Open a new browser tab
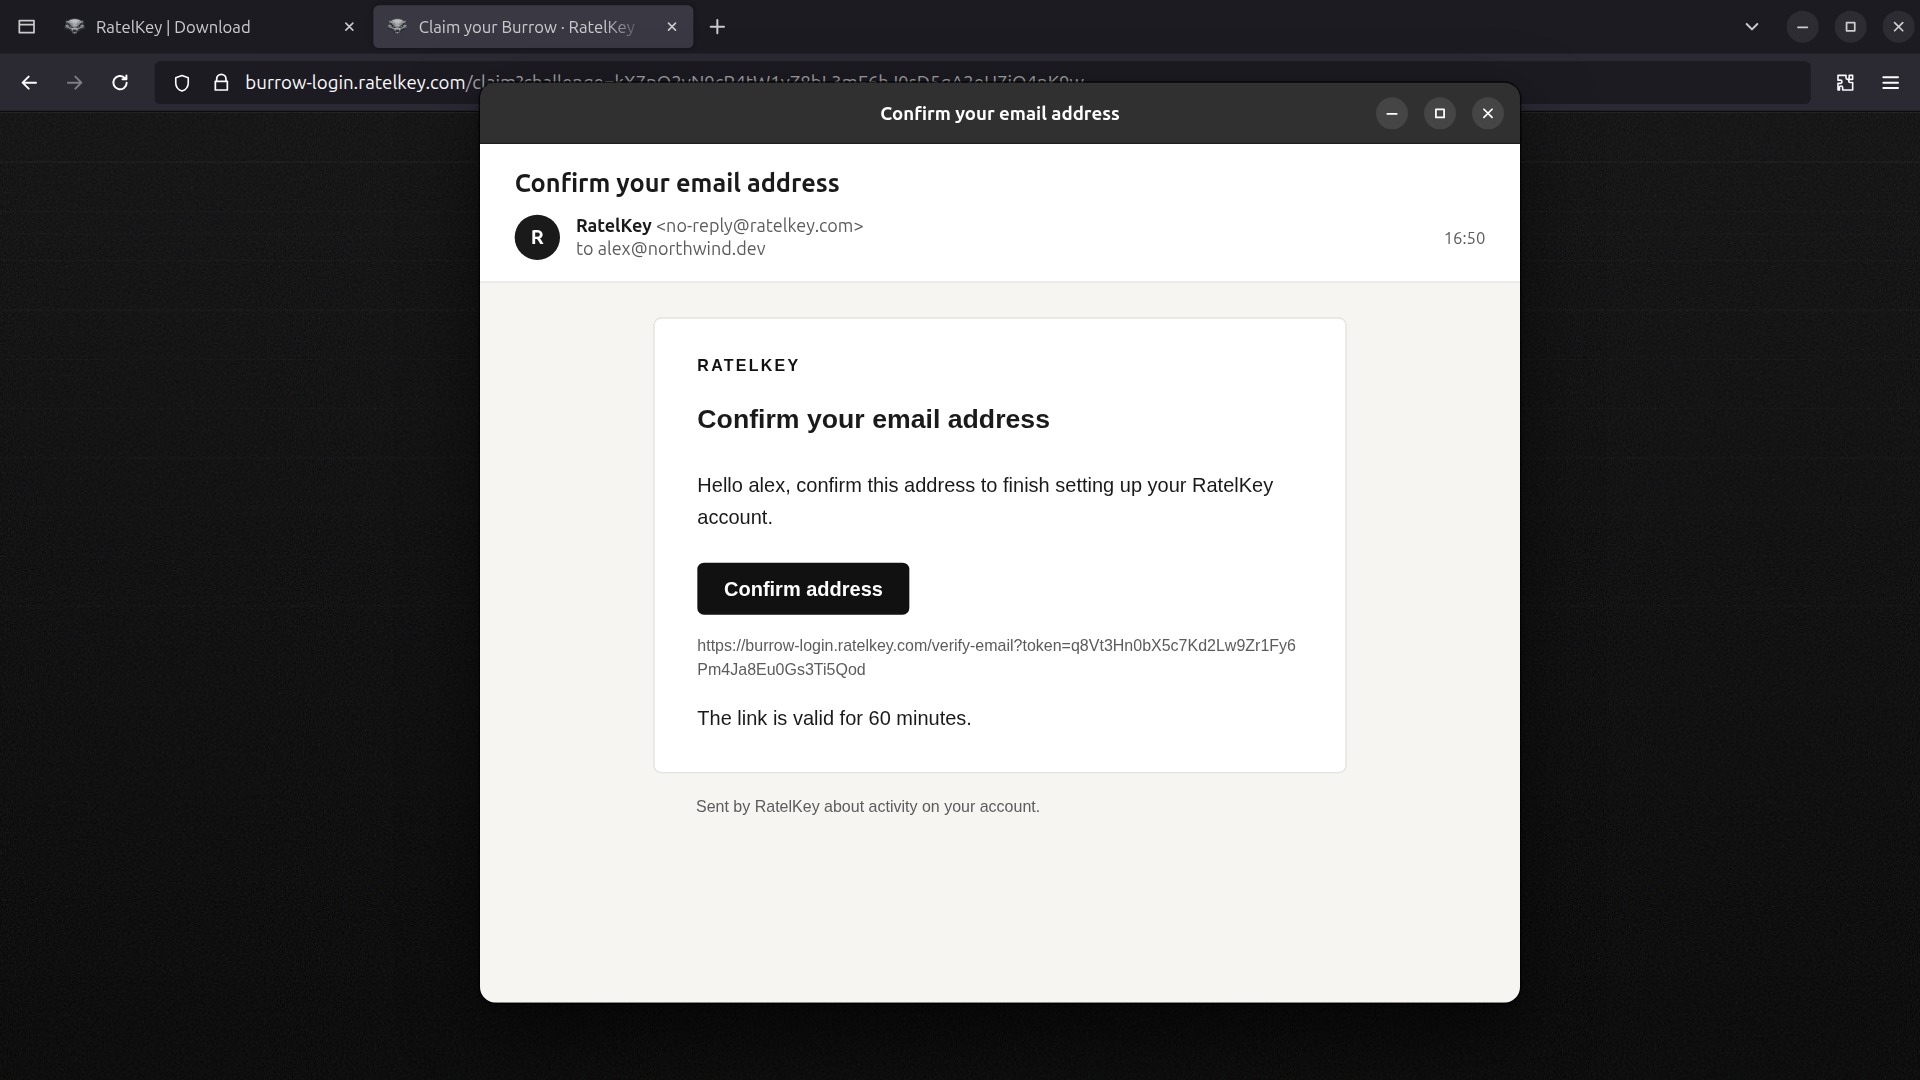 click(717, 27)
